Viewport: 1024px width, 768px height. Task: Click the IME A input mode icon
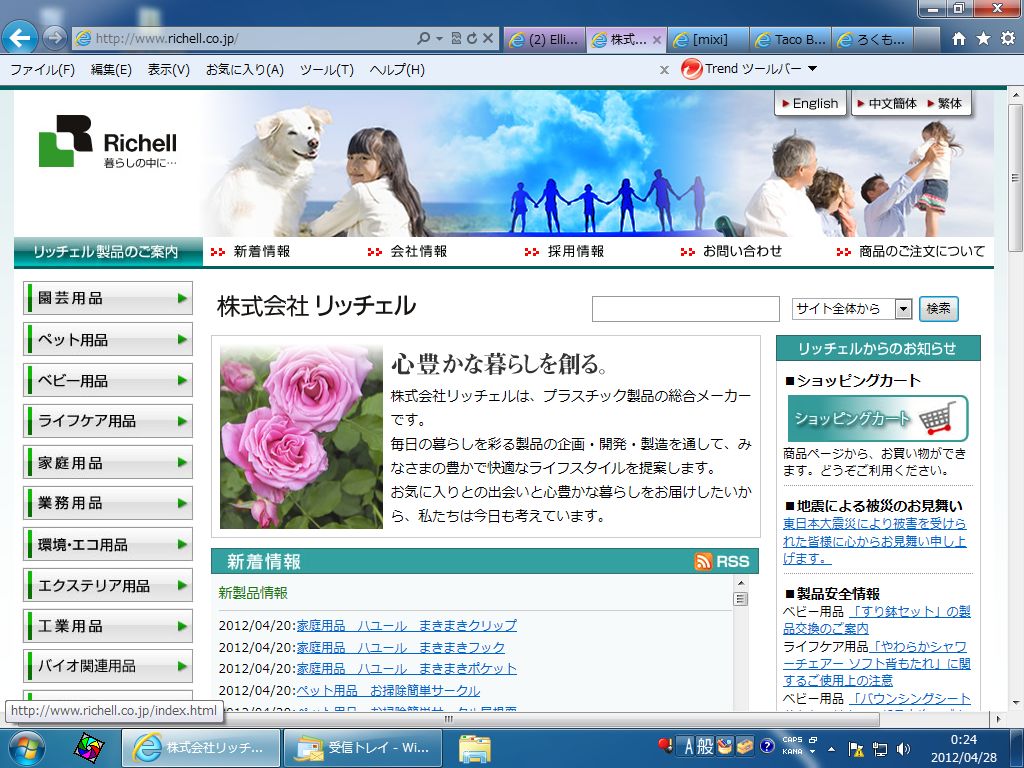click(688, 746)
